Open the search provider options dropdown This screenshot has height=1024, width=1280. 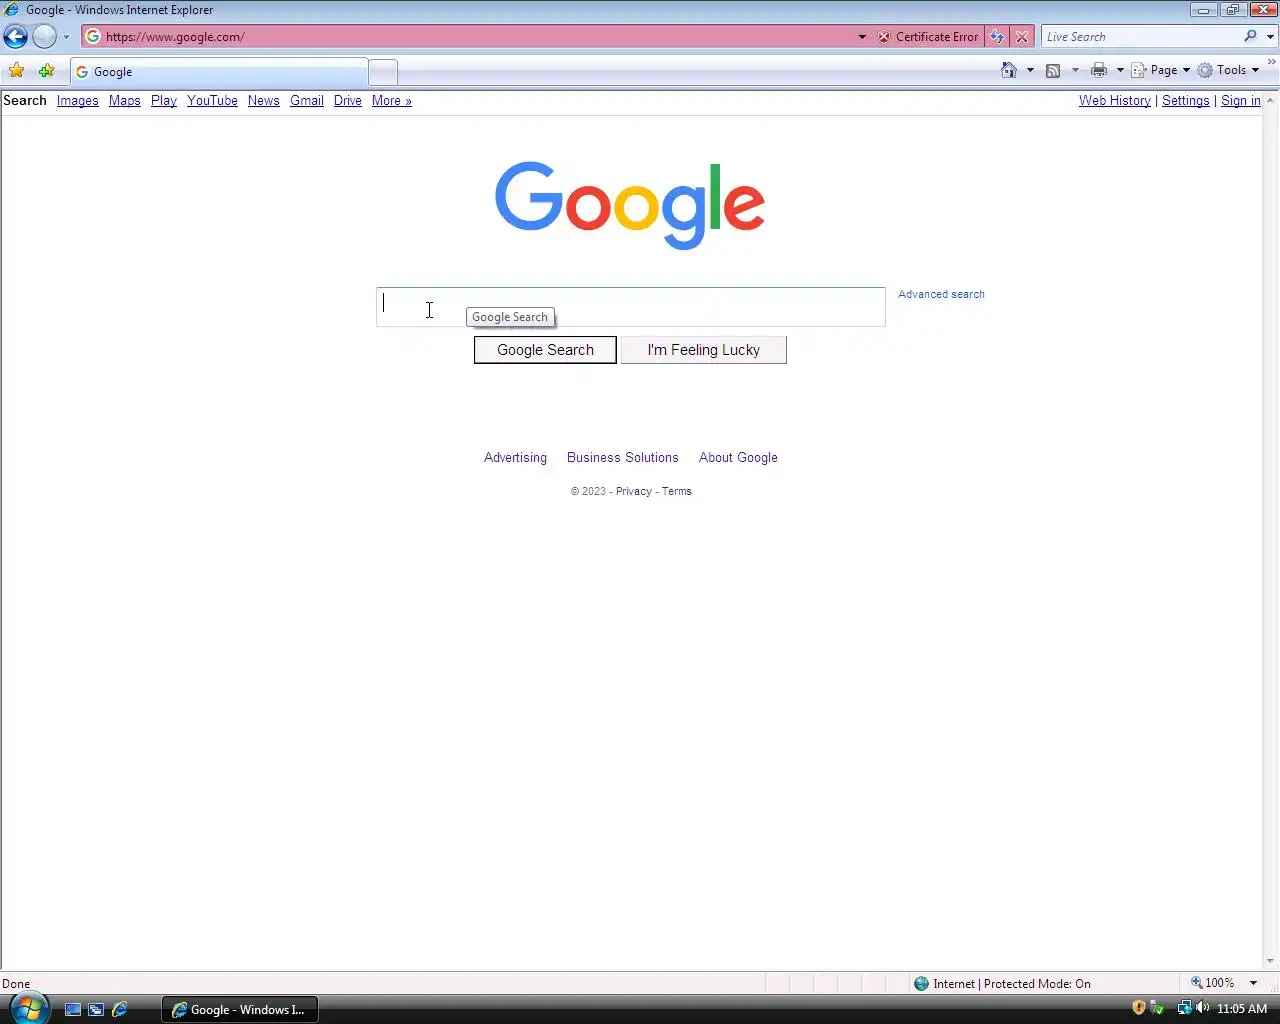coord(1270,37)
